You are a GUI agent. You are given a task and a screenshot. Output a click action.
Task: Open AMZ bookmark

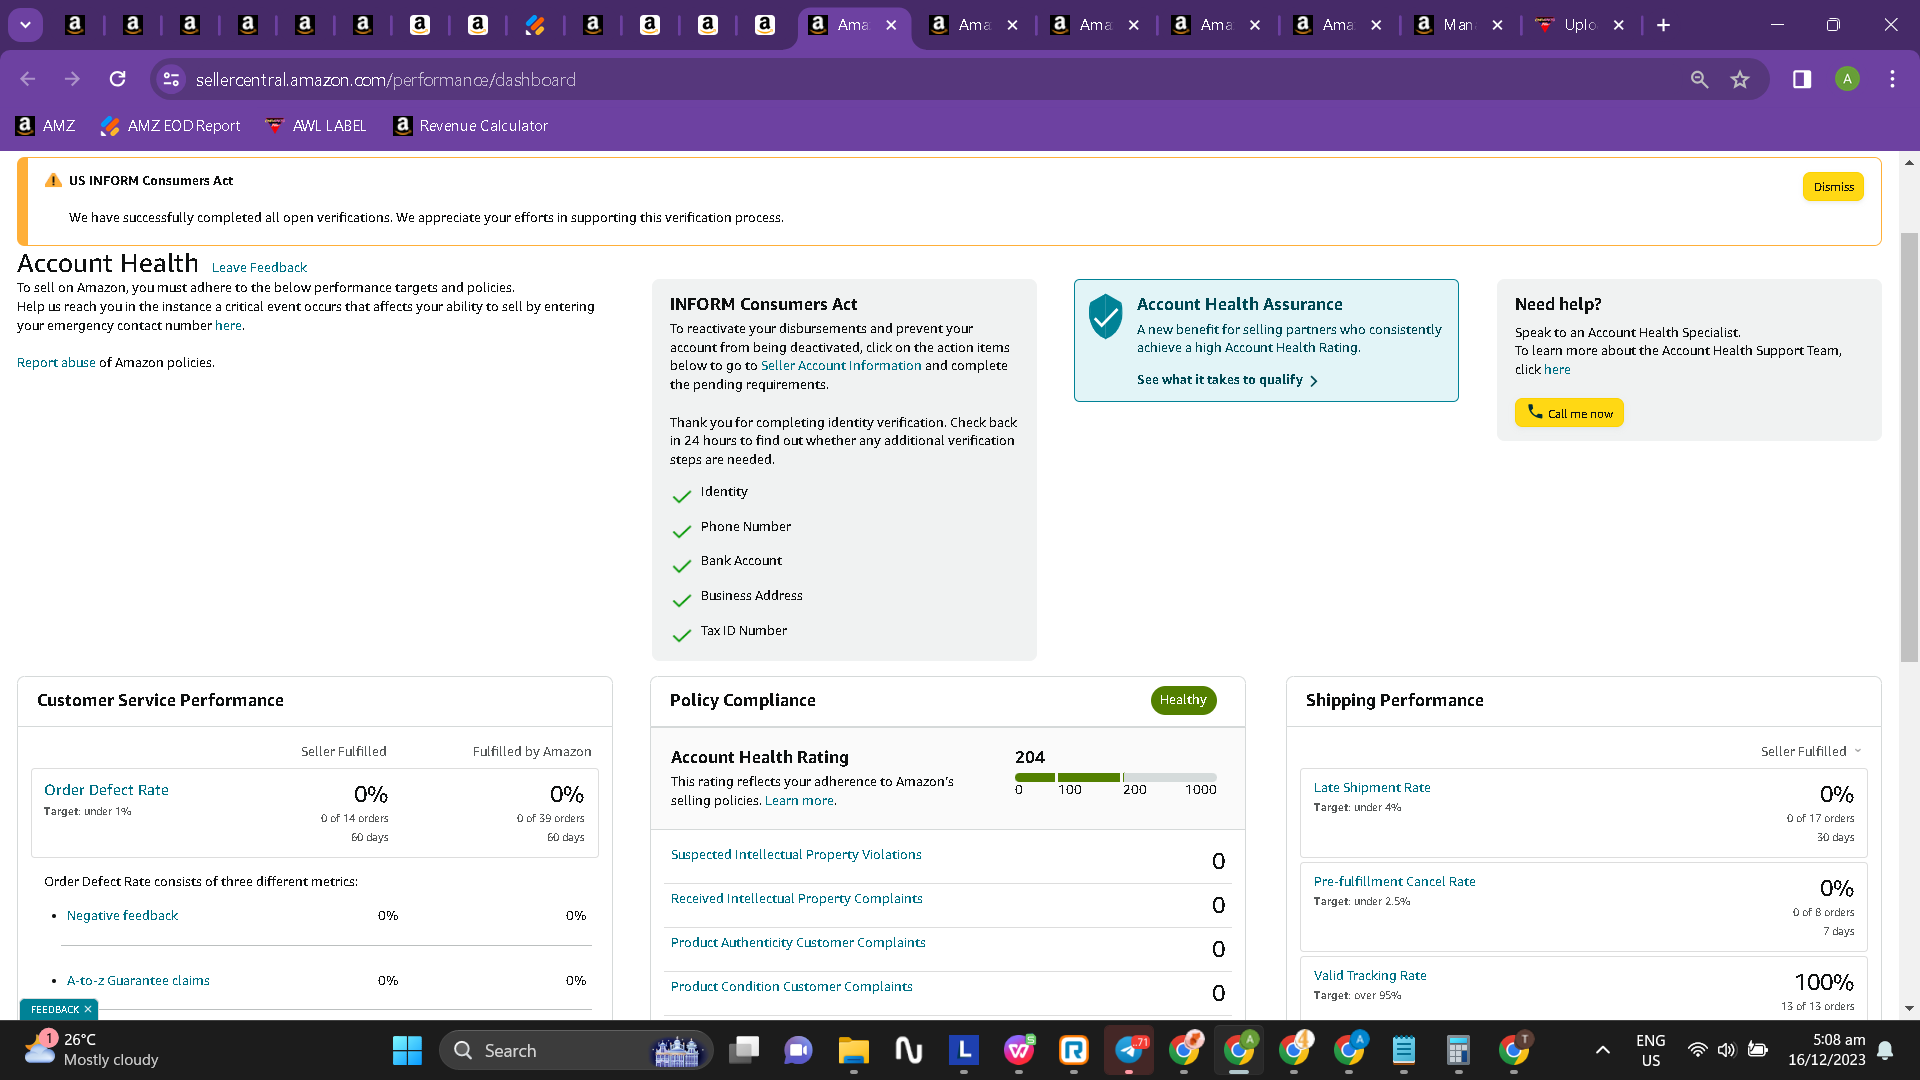(46, 126)
